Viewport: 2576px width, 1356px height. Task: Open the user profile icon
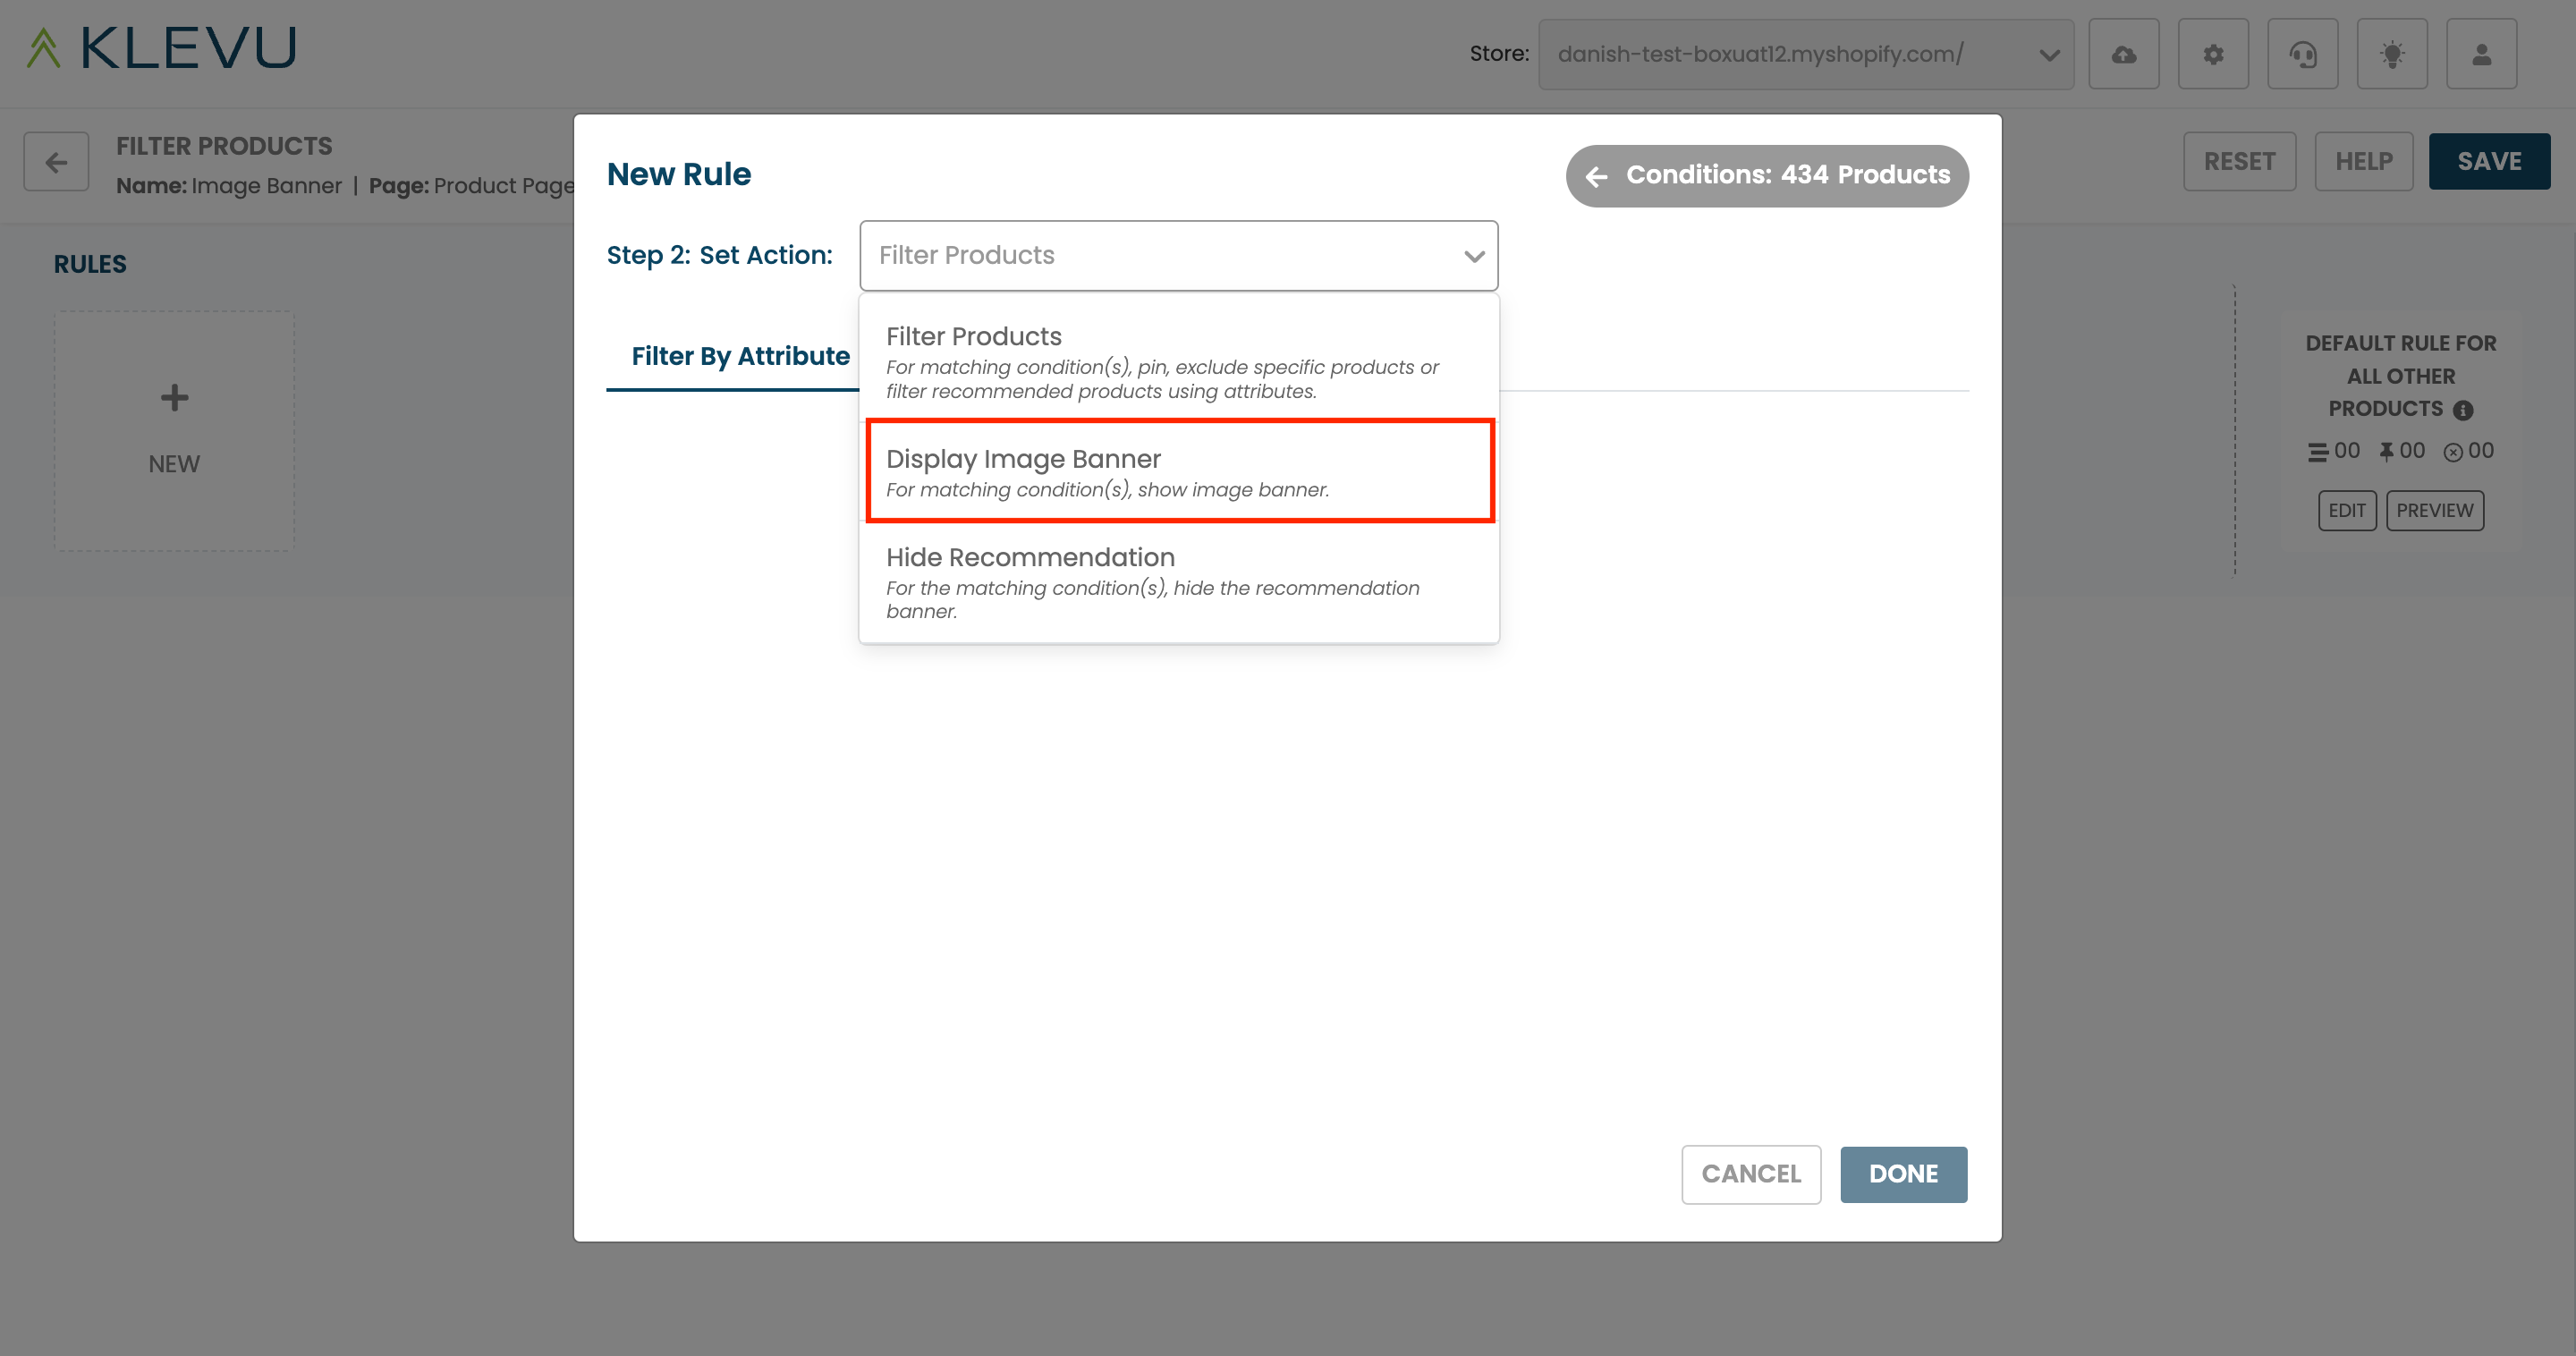click(2481, 54)
